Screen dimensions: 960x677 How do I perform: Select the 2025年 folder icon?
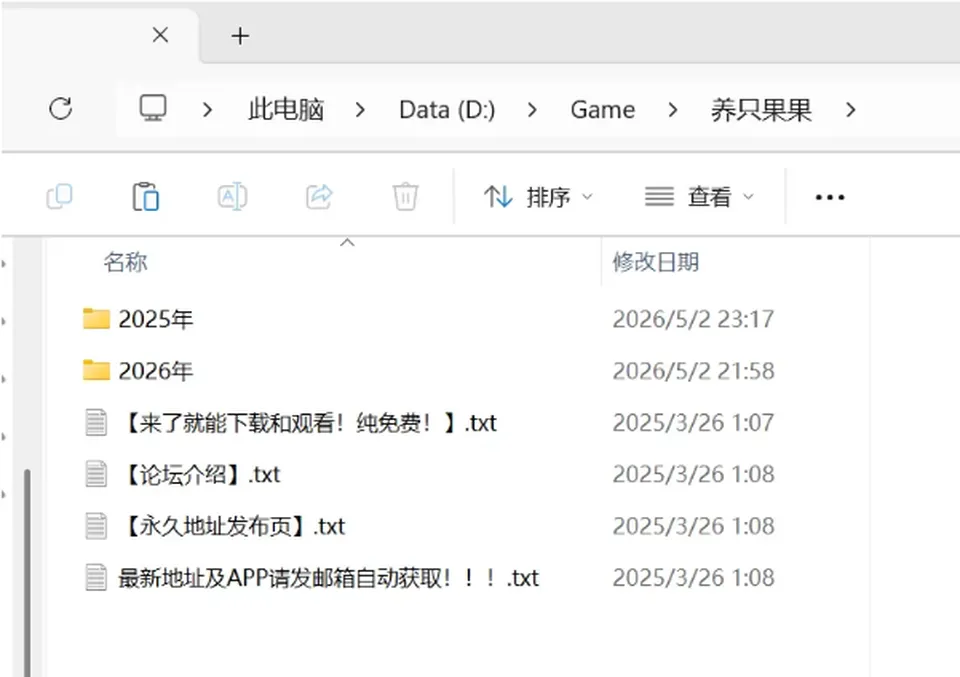(x=96, y=318)
